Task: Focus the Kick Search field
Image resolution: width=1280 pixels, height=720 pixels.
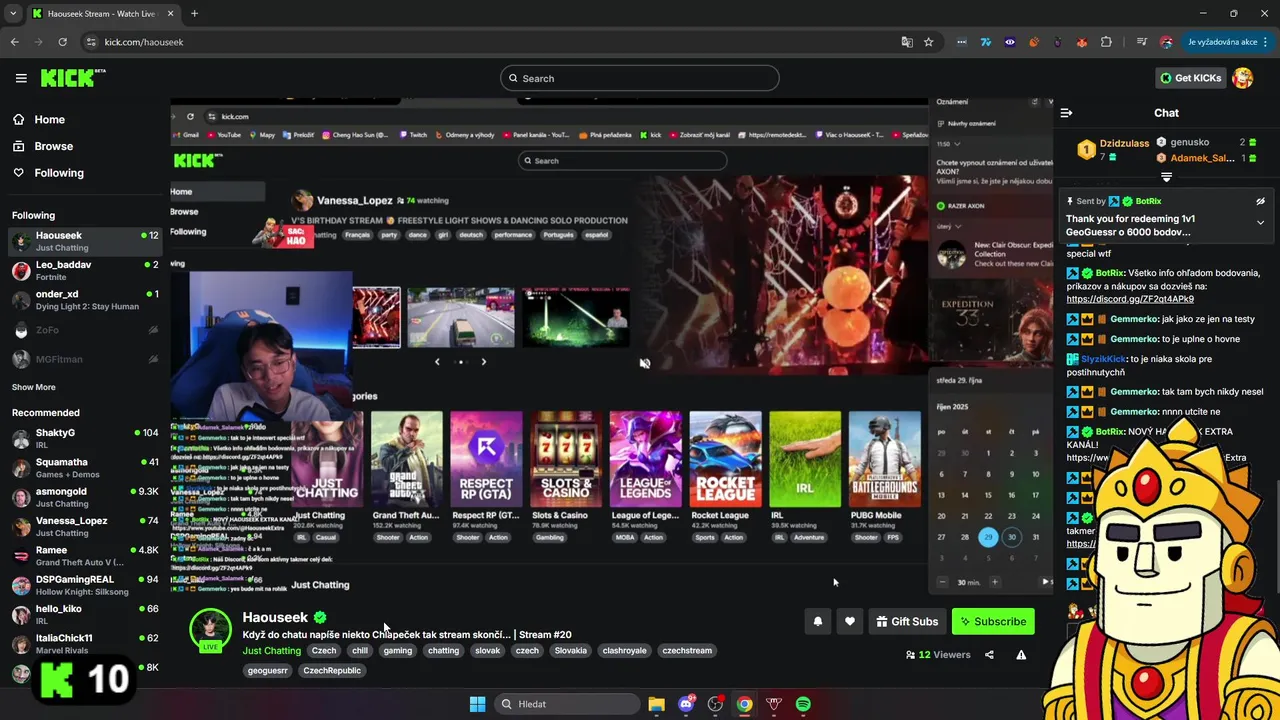Action: pos(639,78)
